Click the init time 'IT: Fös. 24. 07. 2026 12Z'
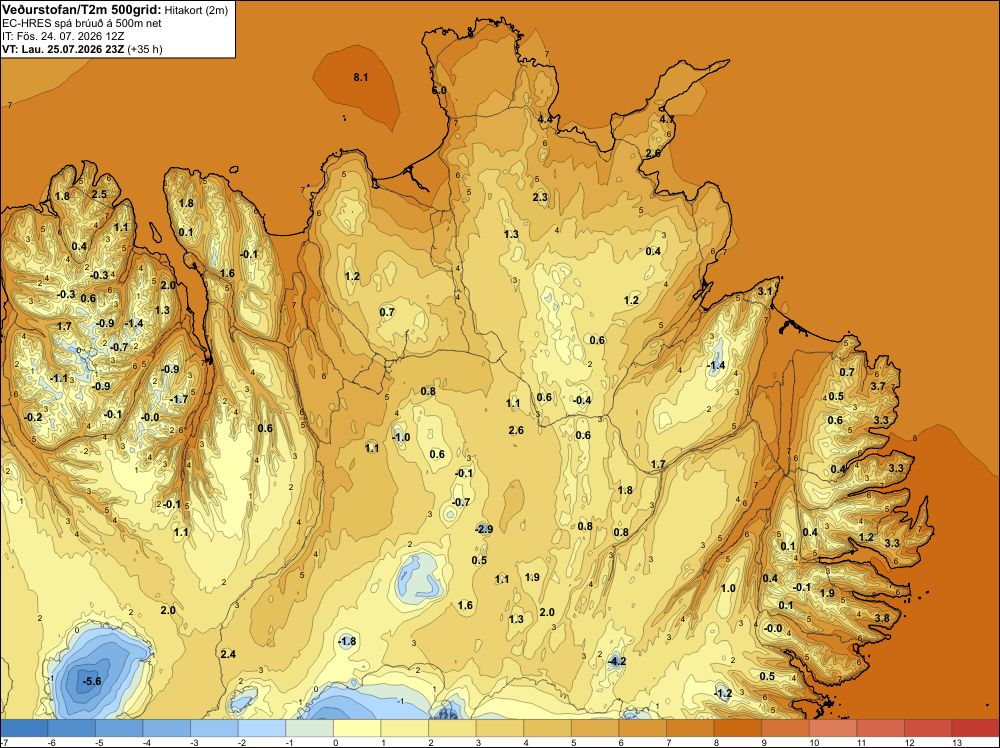The width and height of the screenshot is (1000, 748). click(63, 36)
